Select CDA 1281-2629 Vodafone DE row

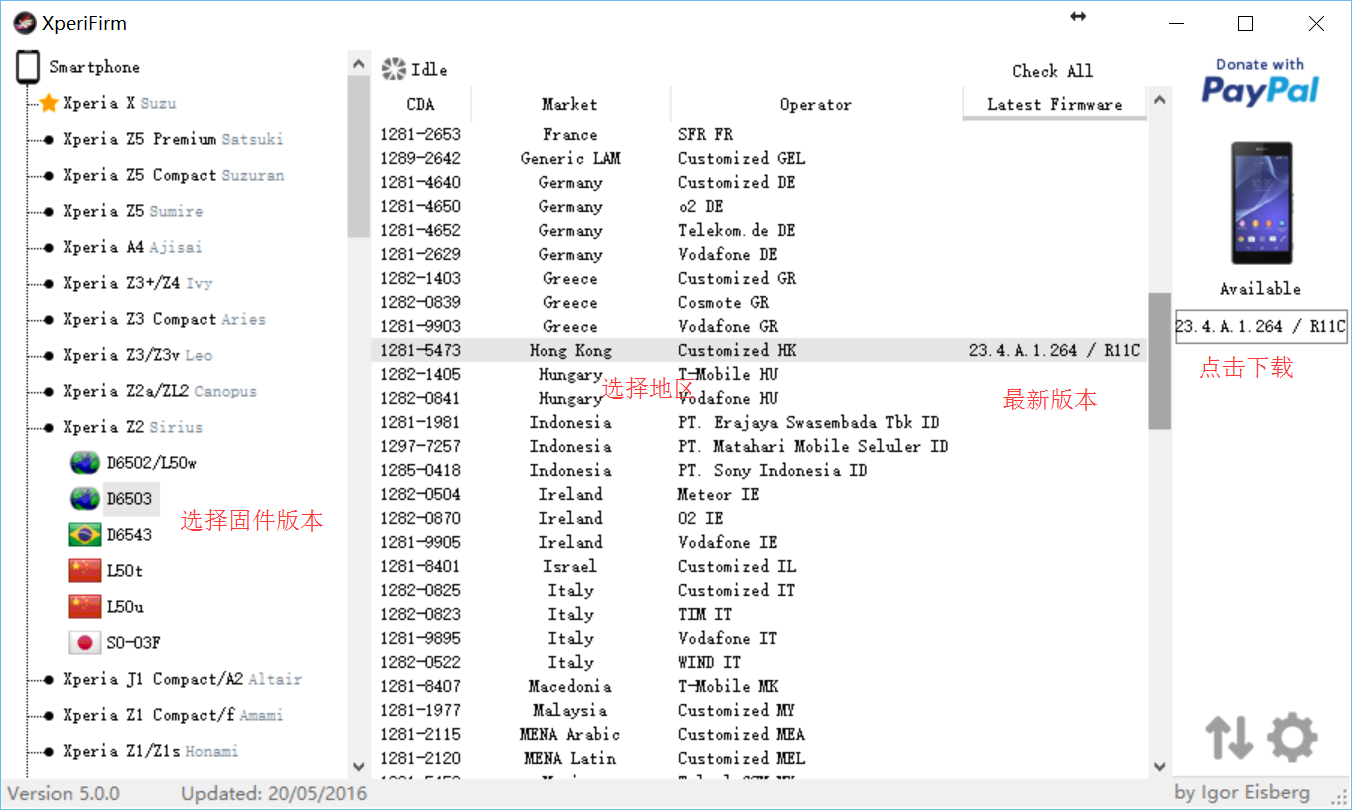click(x=759, y=254)
